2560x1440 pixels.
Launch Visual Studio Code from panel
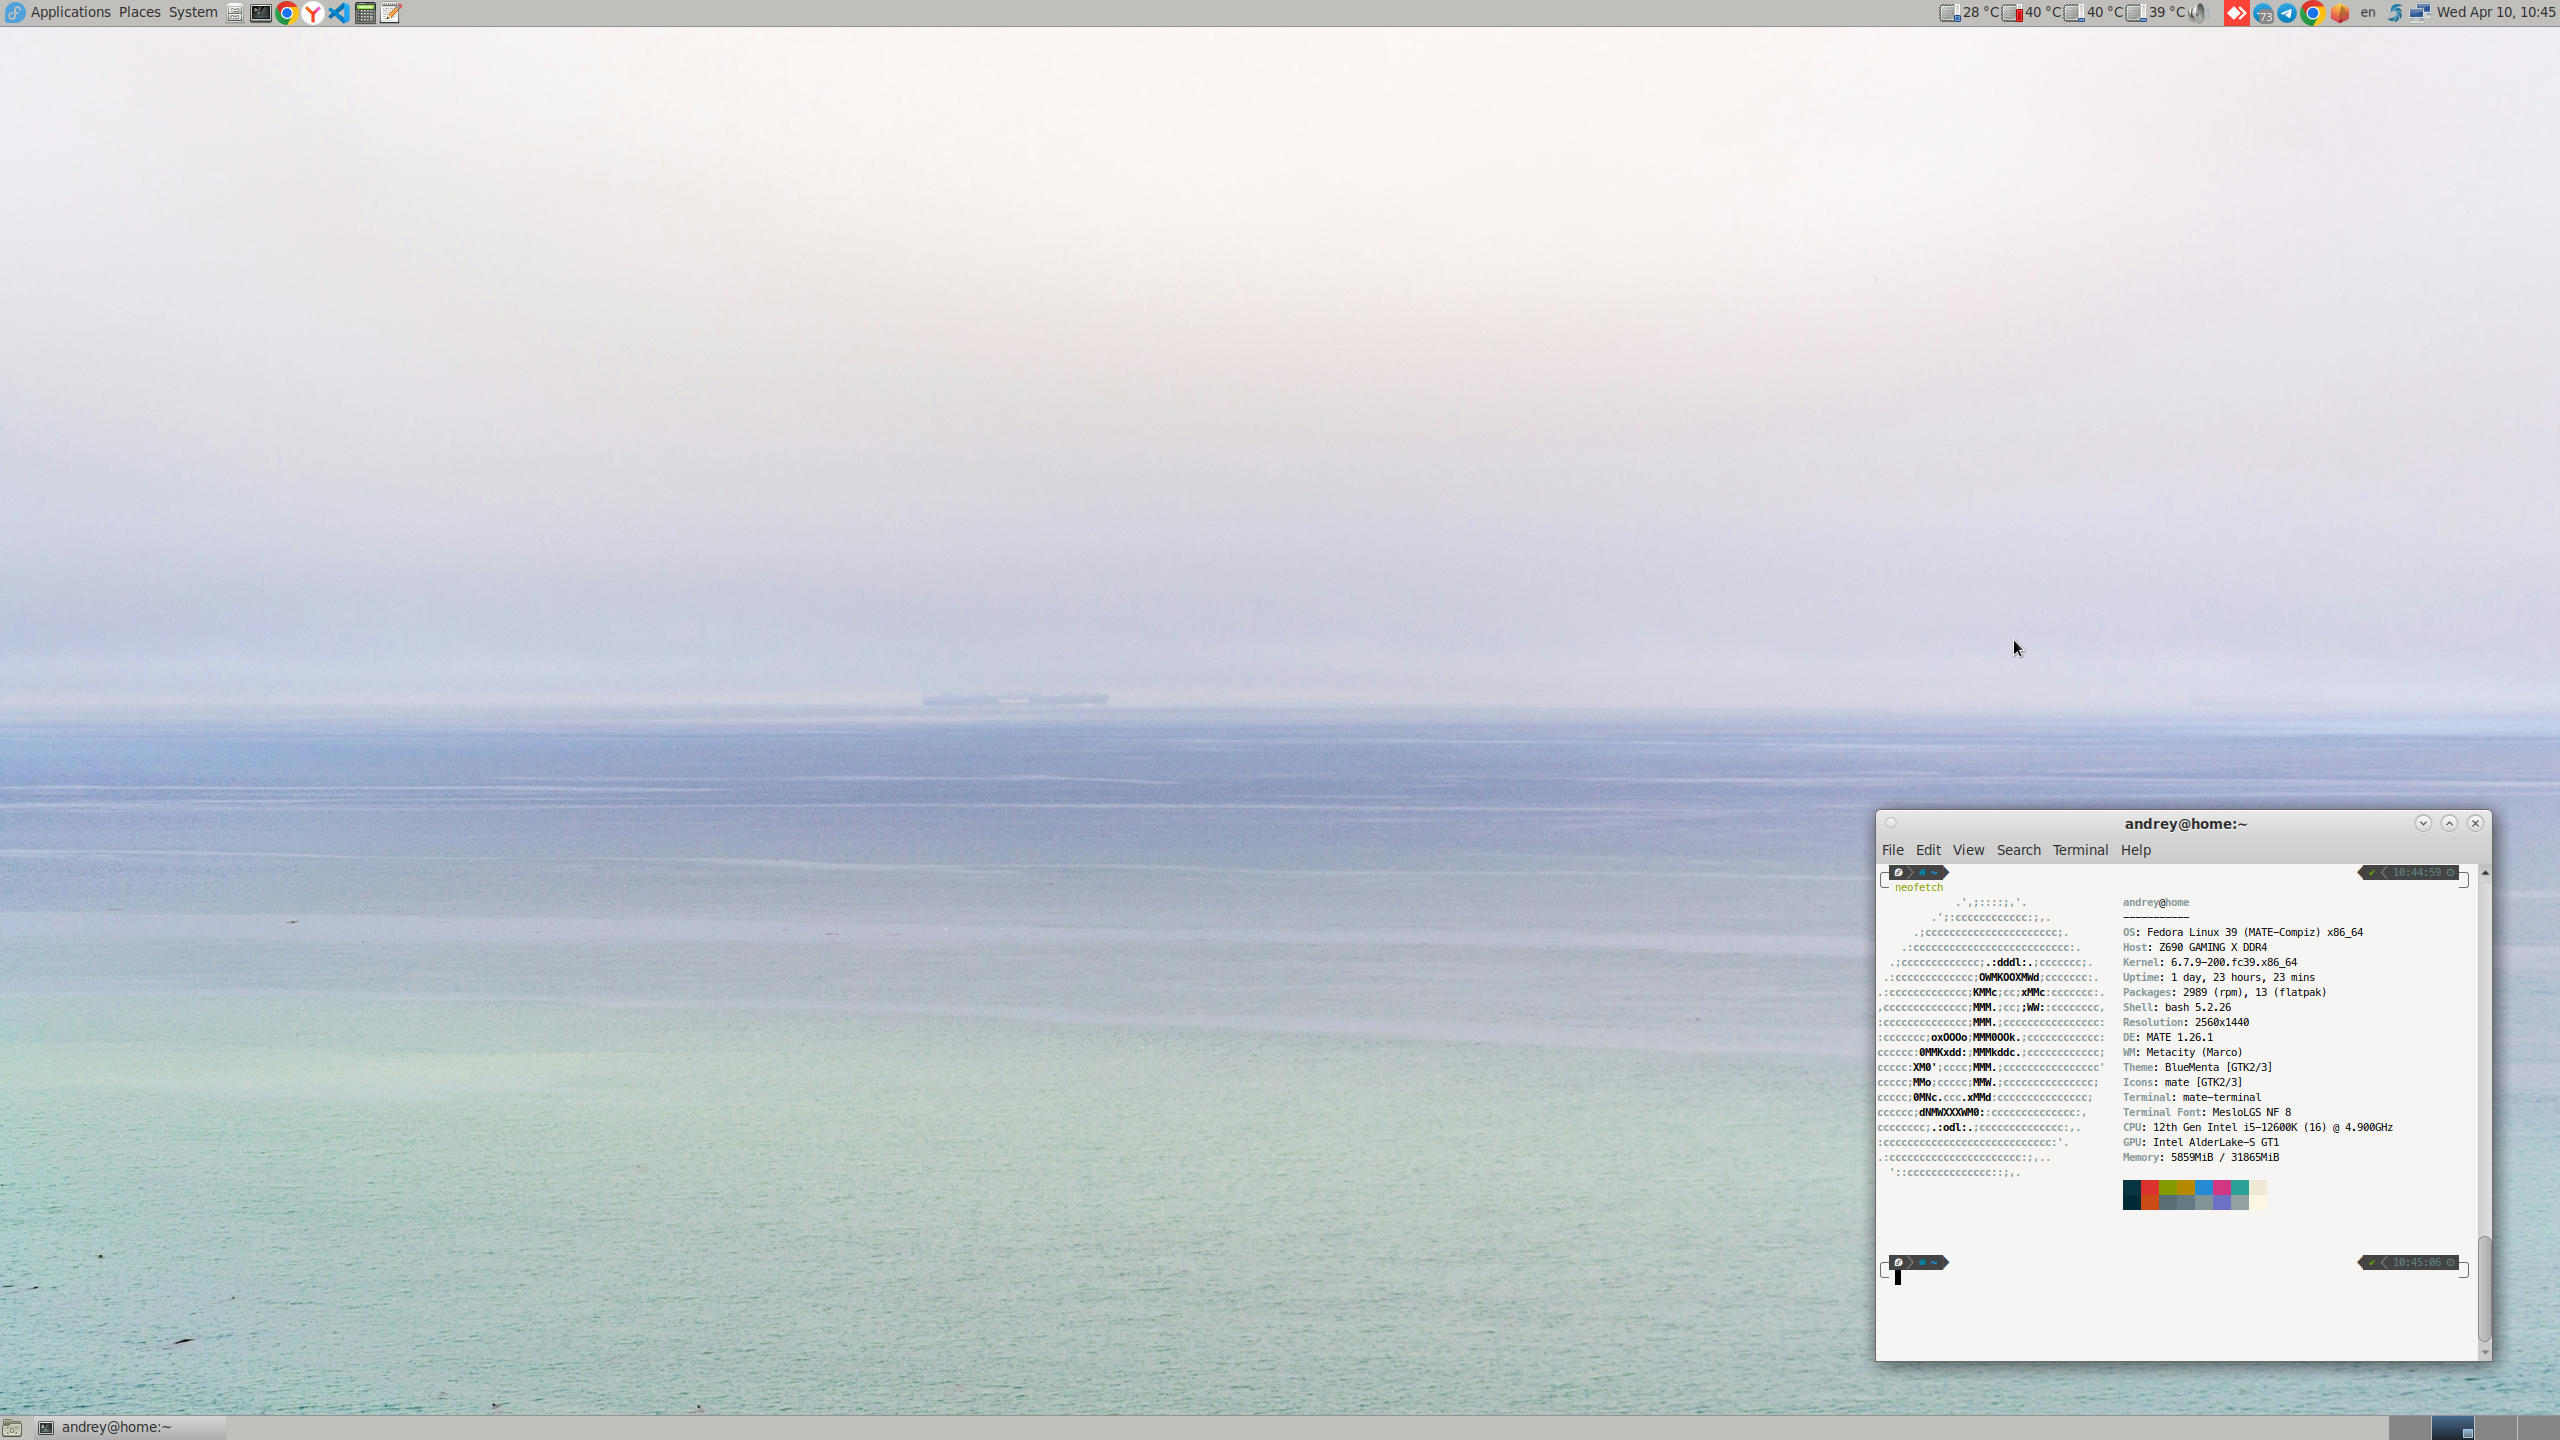click(x=339, y=13)
